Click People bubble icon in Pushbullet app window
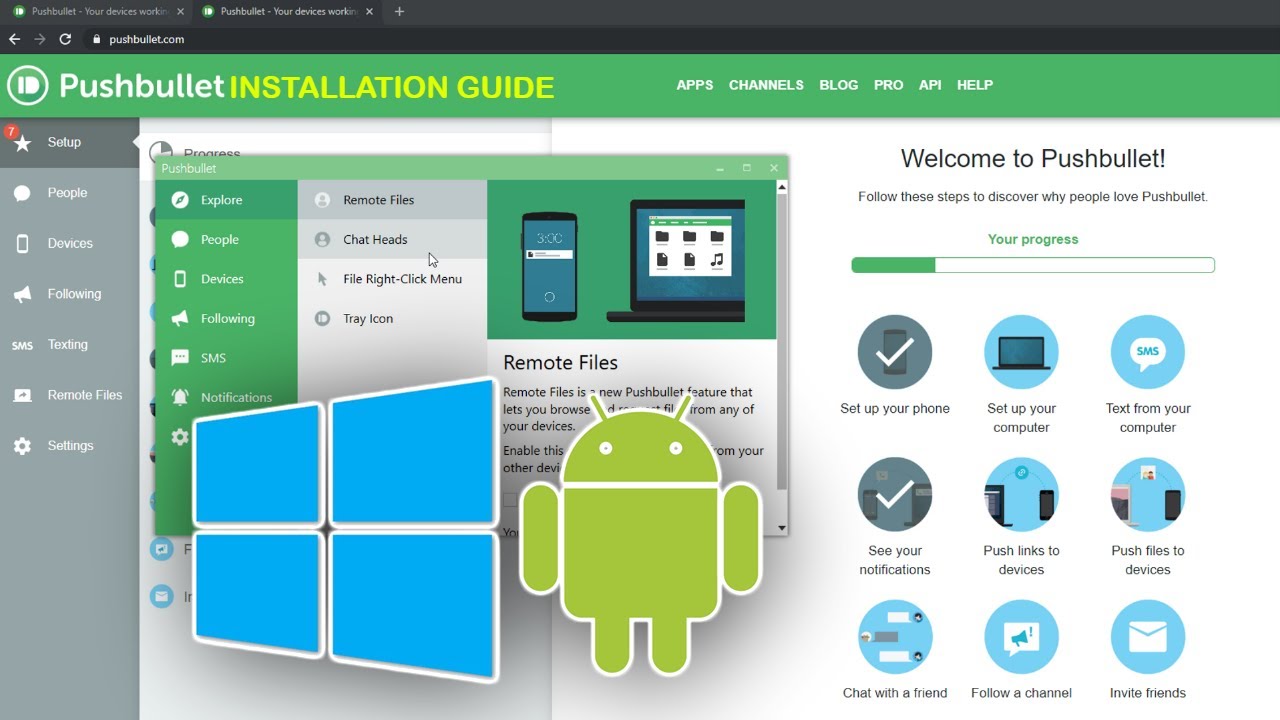 [x=180, y=239]
